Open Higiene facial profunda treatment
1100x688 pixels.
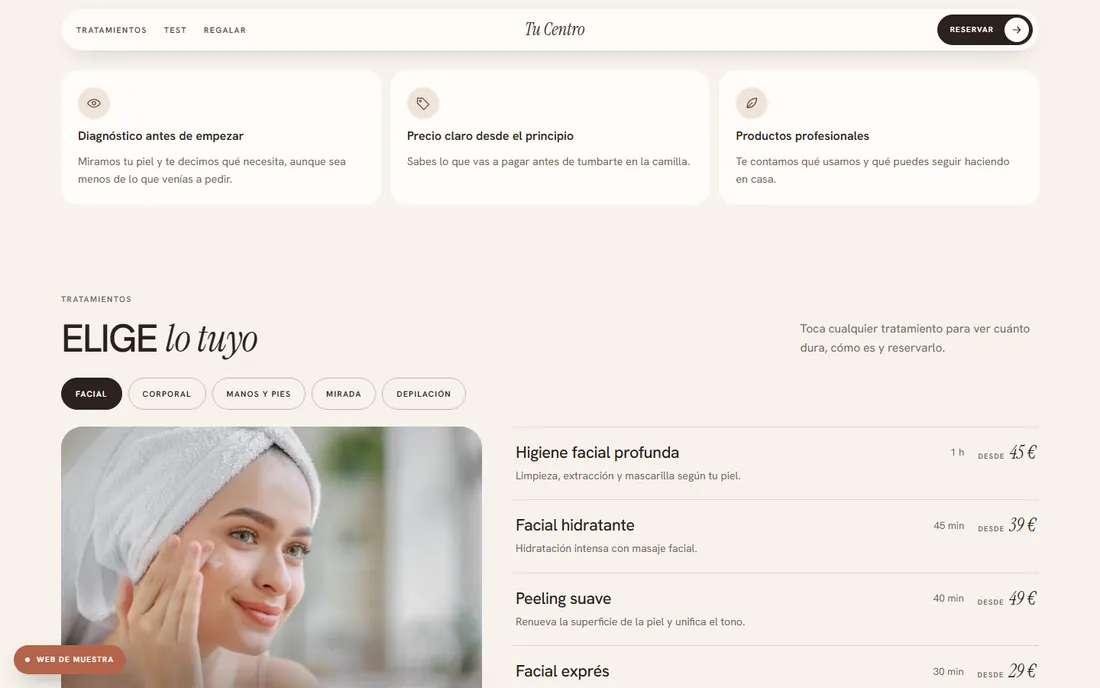pos(775,463)
